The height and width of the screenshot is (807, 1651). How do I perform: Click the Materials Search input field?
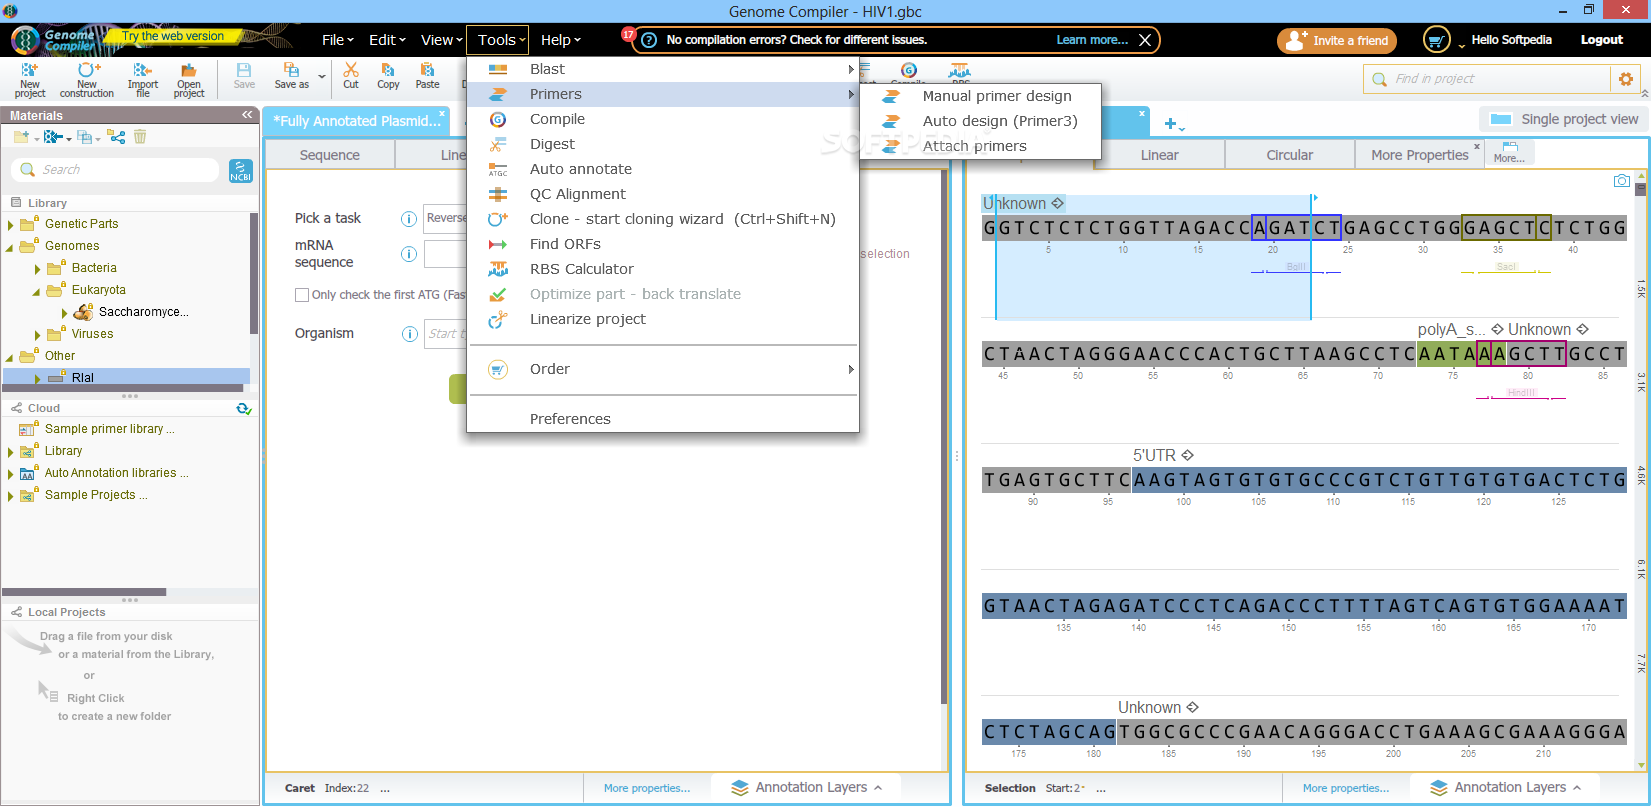click(x=115, y=170)
